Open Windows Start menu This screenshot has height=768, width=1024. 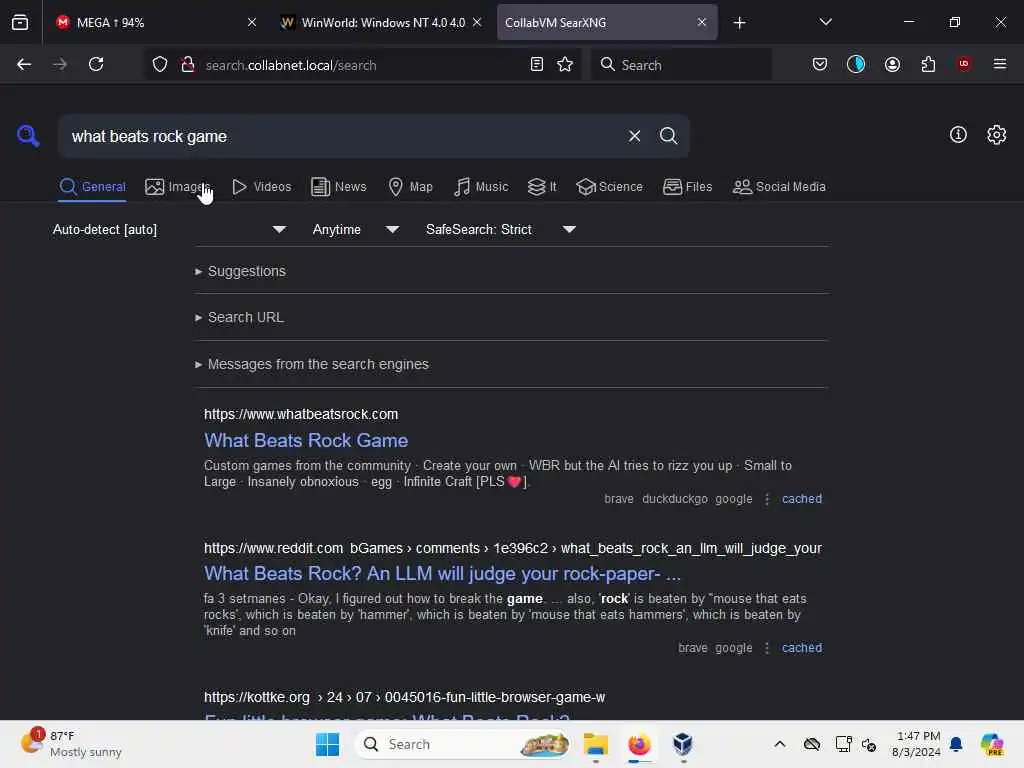[x=327, y=744]
